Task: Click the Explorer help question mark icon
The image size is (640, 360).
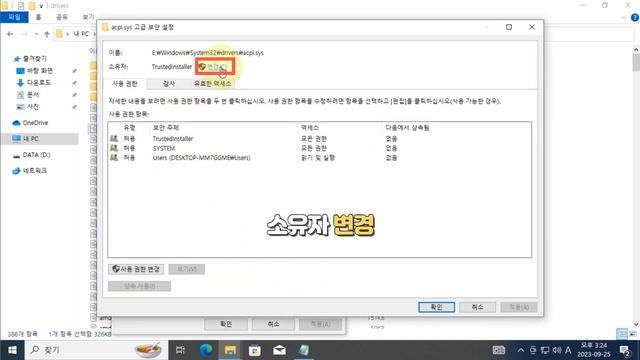Action: 634,17
